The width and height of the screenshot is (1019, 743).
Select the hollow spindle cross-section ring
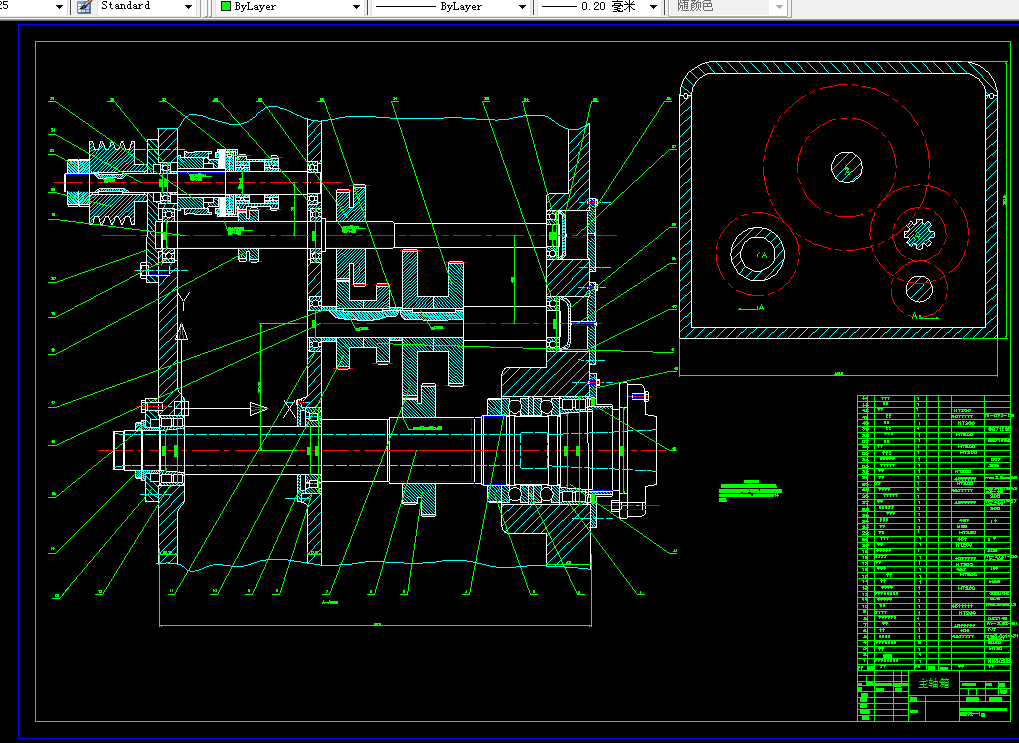pos(757,254)
